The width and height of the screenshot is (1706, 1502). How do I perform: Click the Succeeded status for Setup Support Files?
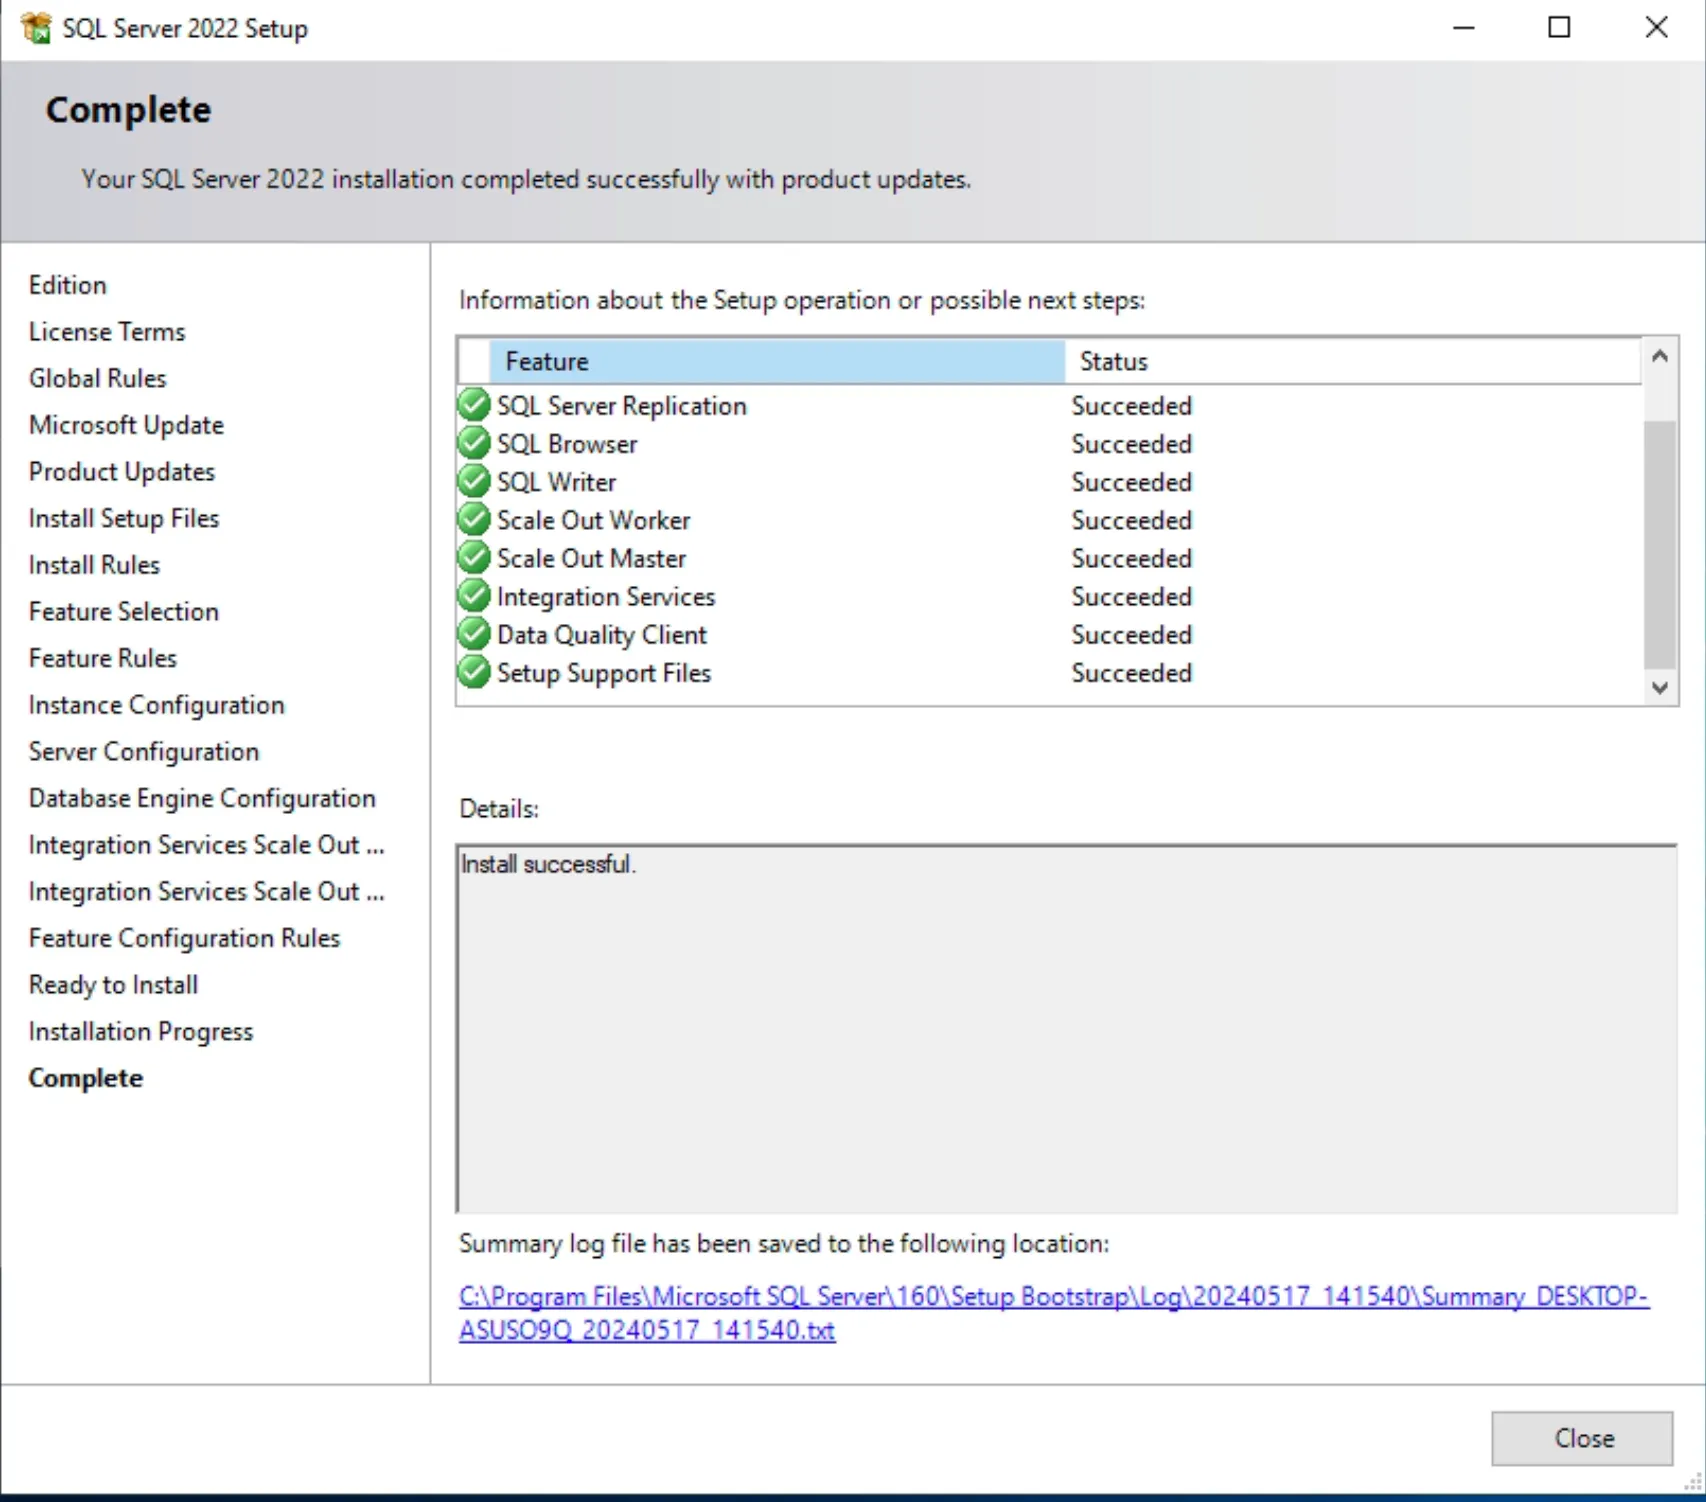pos(1131,672)
